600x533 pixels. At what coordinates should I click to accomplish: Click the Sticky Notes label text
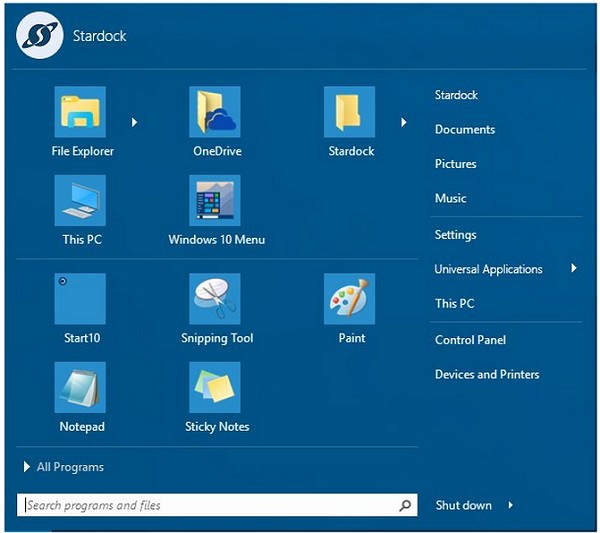217,427
